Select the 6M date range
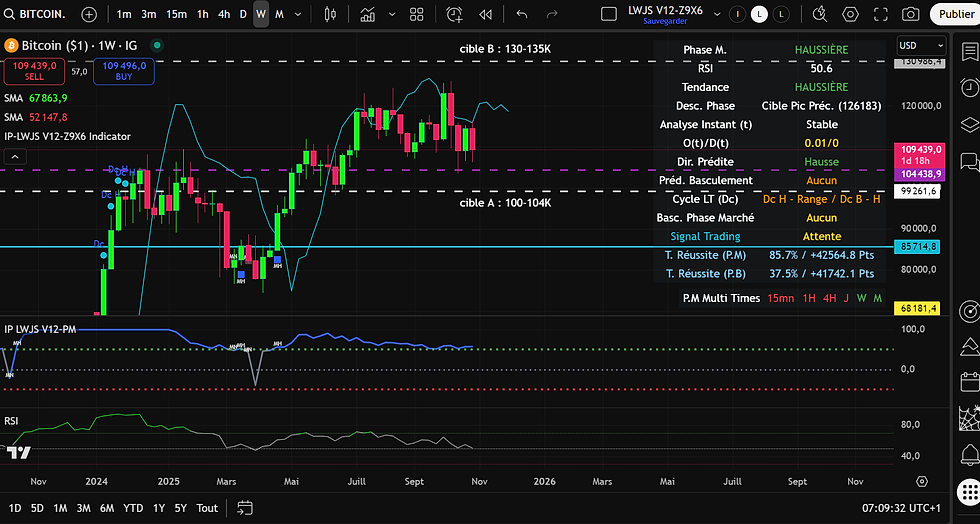Screen dimensions: 980x524 [x=107, y=508]
